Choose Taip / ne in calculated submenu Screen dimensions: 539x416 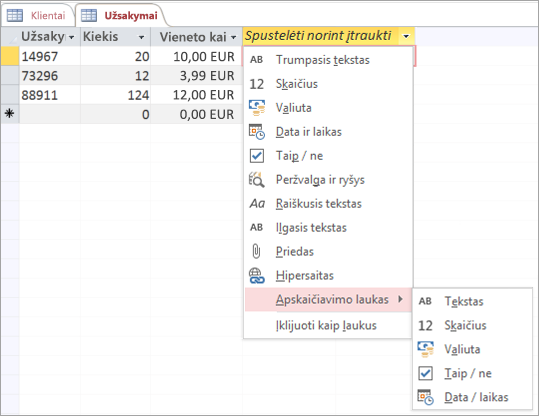(x=472, y=373)
